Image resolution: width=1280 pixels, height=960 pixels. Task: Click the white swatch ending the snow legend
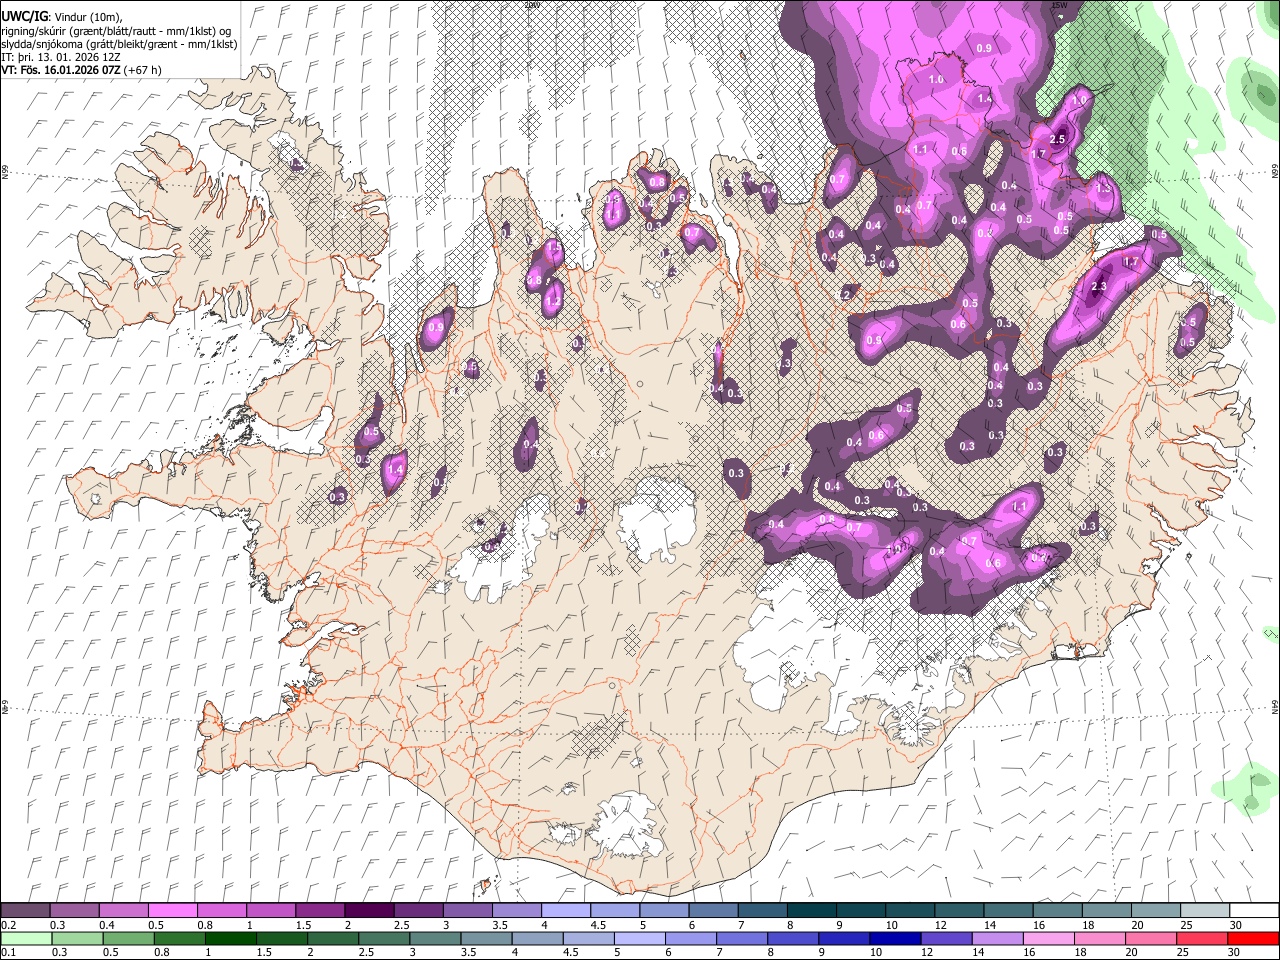(1253, 910)
